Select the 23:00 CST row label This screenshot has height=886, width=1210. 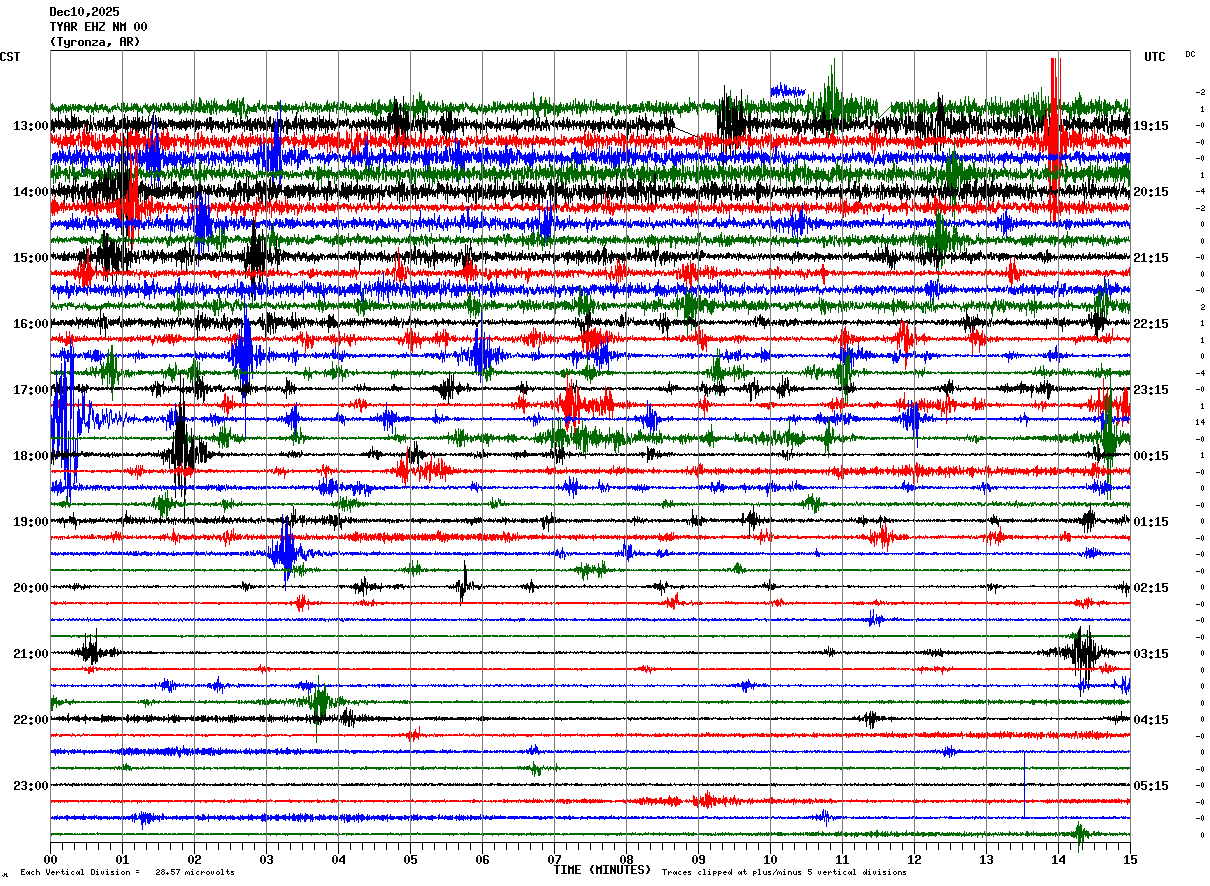[31, 786]
